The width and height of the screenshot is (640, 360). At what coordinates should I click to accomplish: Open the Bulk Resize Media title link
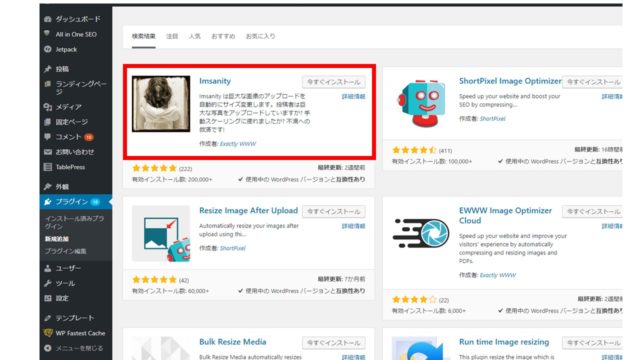tap(233, 342)
